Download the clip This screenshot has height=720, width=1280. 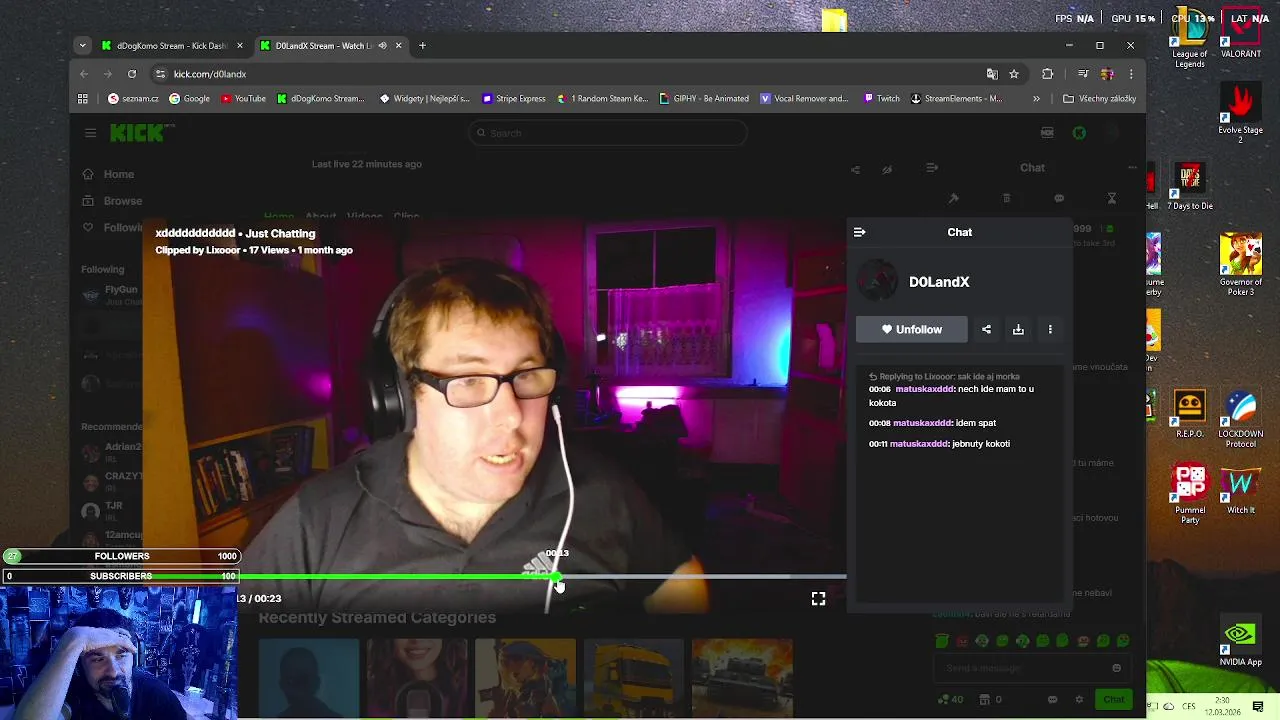[1018, 329]
